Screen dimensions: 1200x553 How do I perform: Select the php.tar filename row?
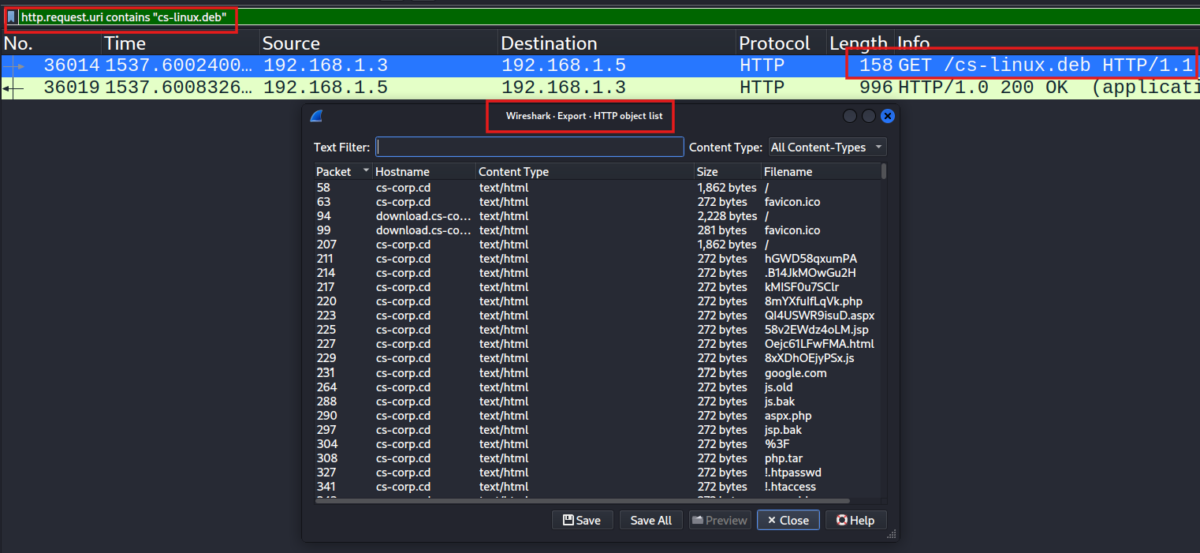click(597, 458)
